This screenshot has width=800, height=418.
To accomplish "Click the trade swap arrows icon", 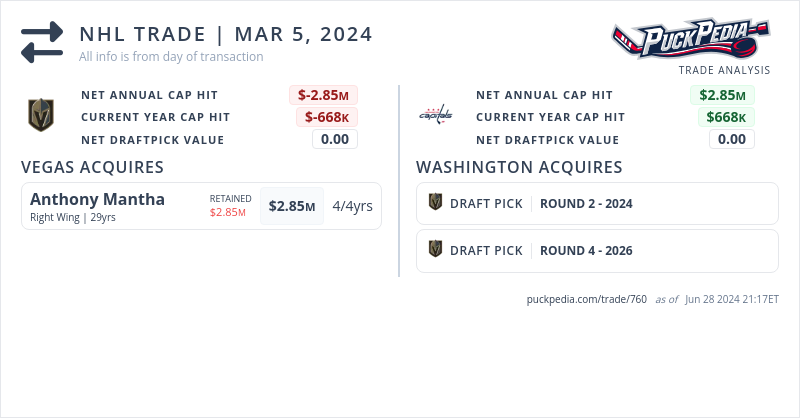I will pyautogui.click(x=42, y=43).
